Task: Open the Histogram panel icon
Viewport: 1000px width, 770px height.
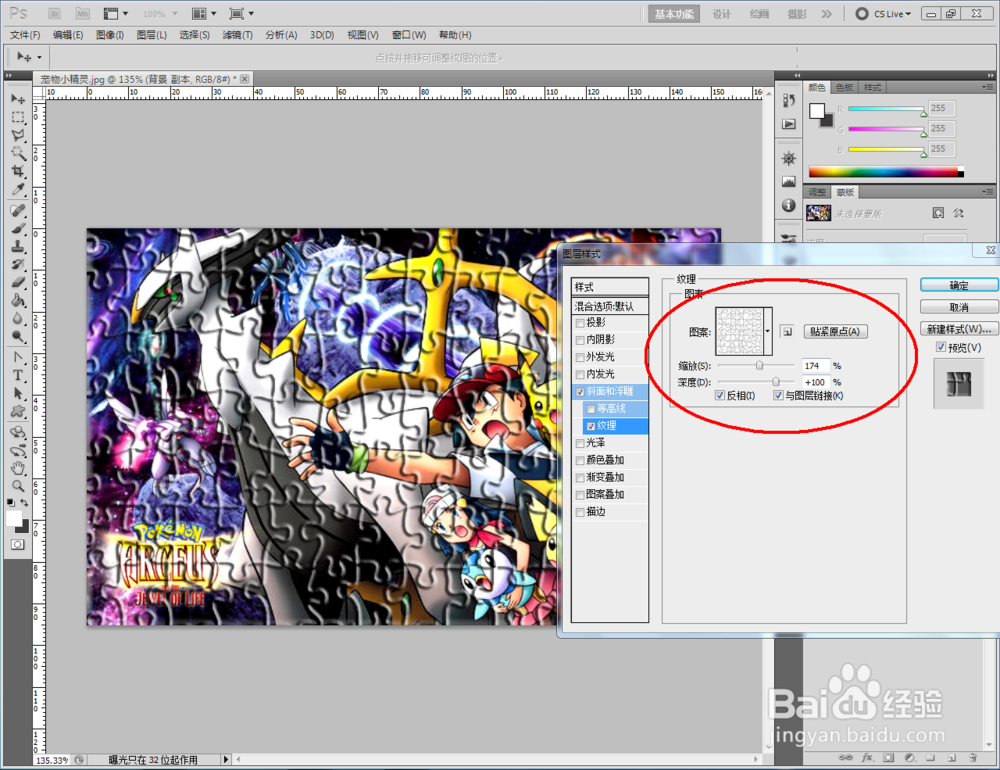Action: coord(789,182)
